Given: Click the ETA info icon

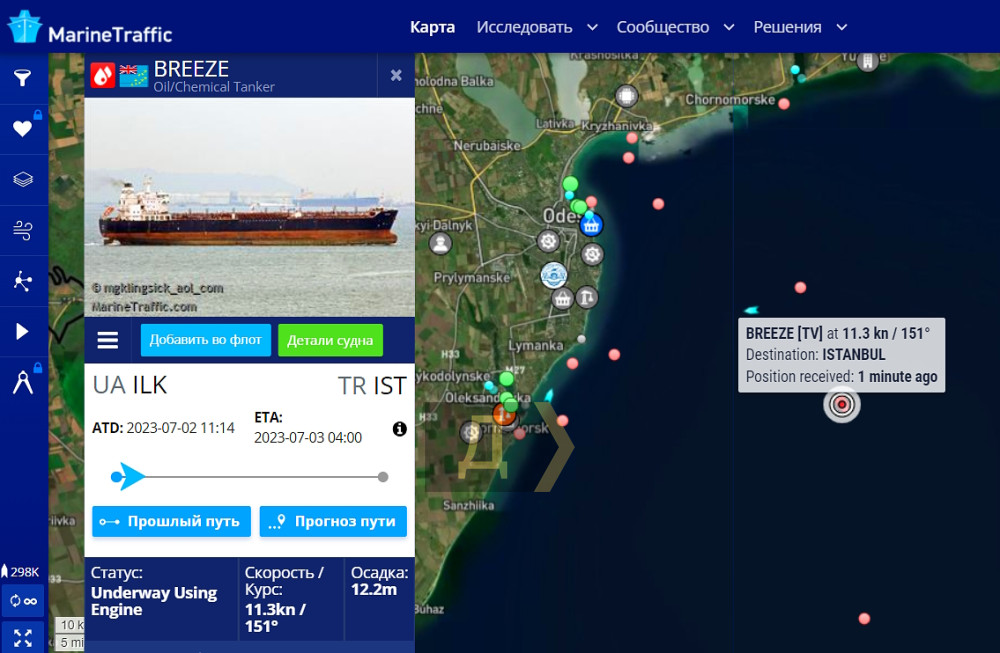Looking at the screenshot, I should click(x=400, y=429).
